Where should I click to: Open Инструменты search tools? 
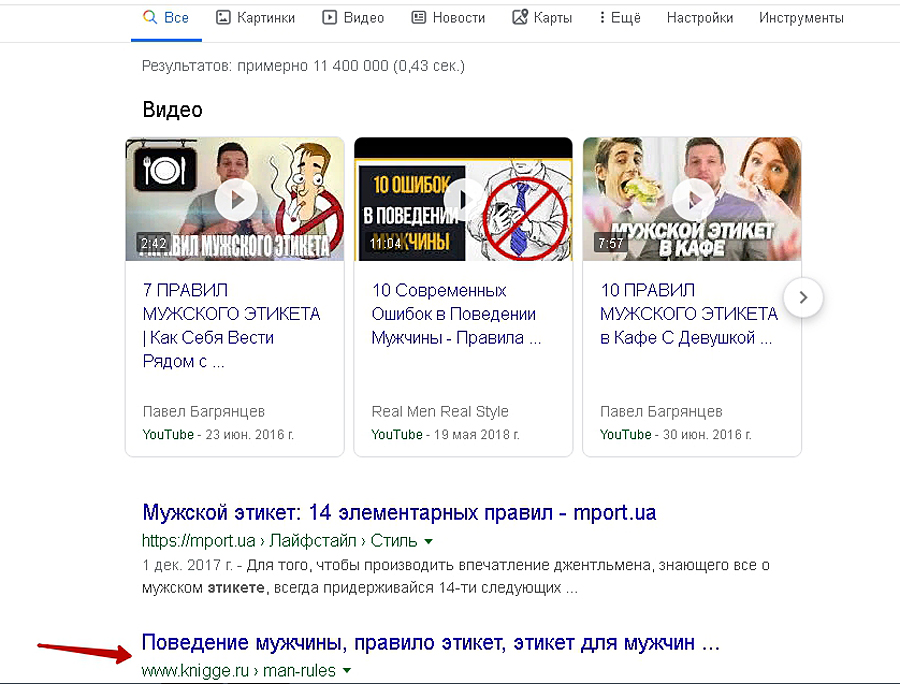801,18
